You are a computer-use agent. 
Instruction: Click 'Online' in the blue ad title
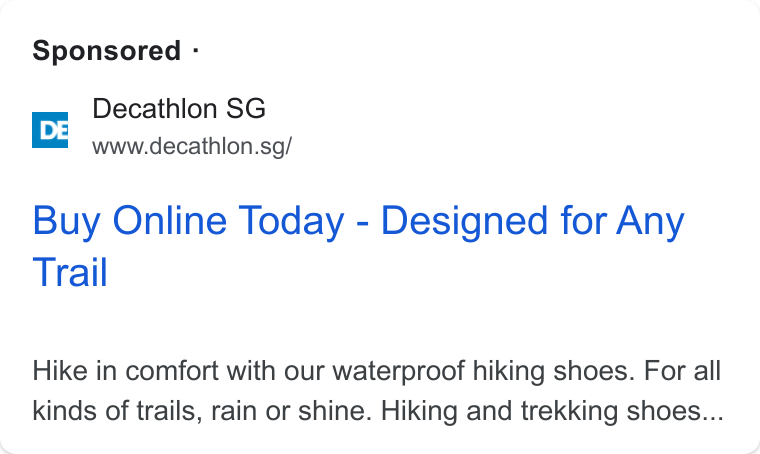(170, 220)
